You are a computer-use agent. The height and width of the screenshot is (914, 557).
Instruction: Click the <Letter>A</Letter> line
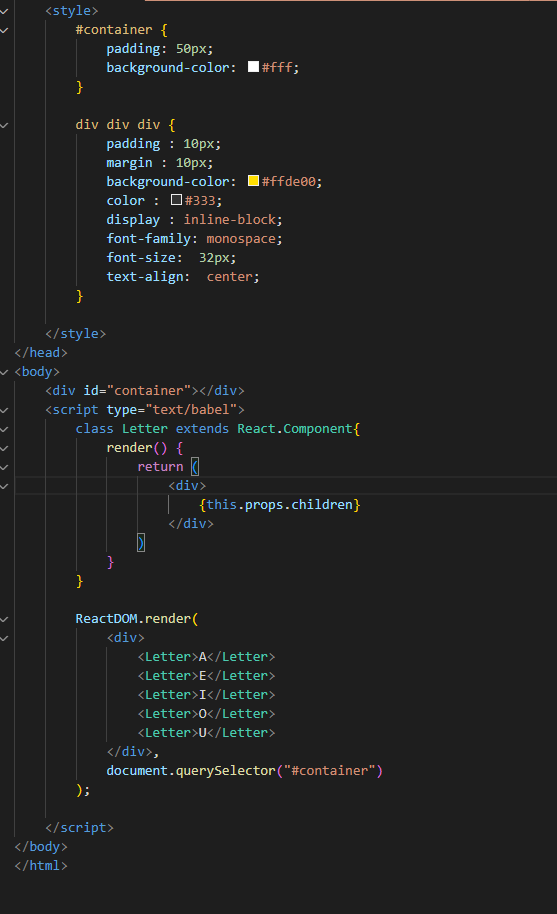[x=206, y=657]
